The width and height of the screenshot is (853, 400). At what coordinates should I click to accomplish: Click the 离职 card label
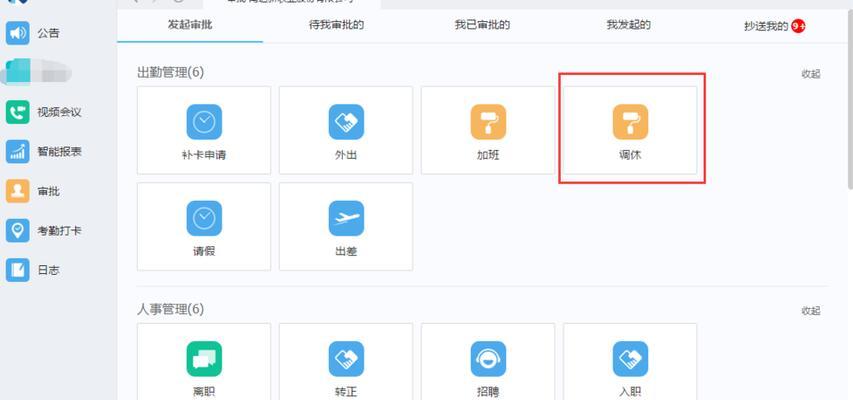[x=204, y=392]
